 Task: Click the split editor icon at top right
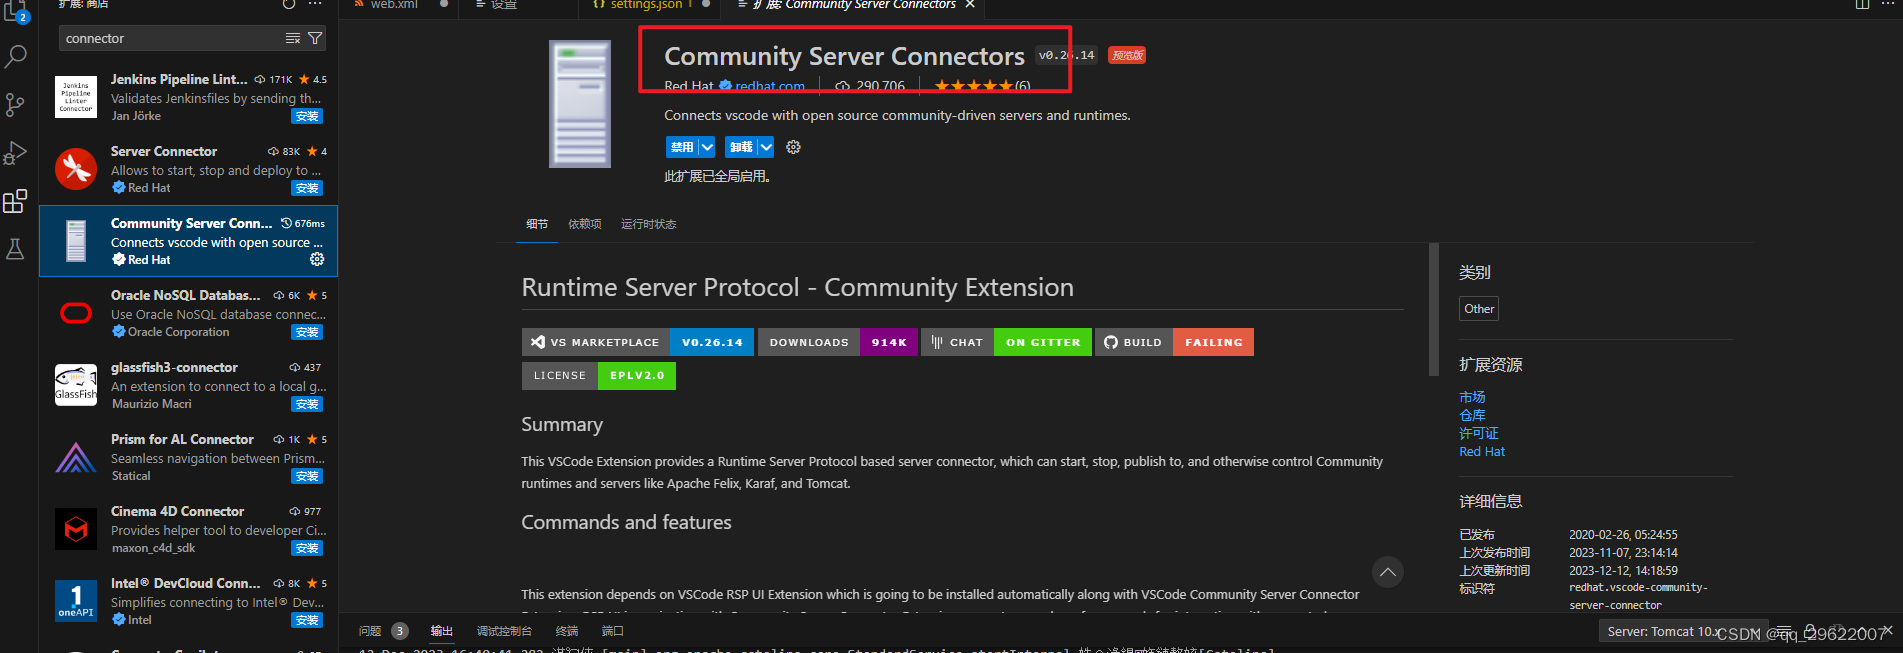(1862, 4)
